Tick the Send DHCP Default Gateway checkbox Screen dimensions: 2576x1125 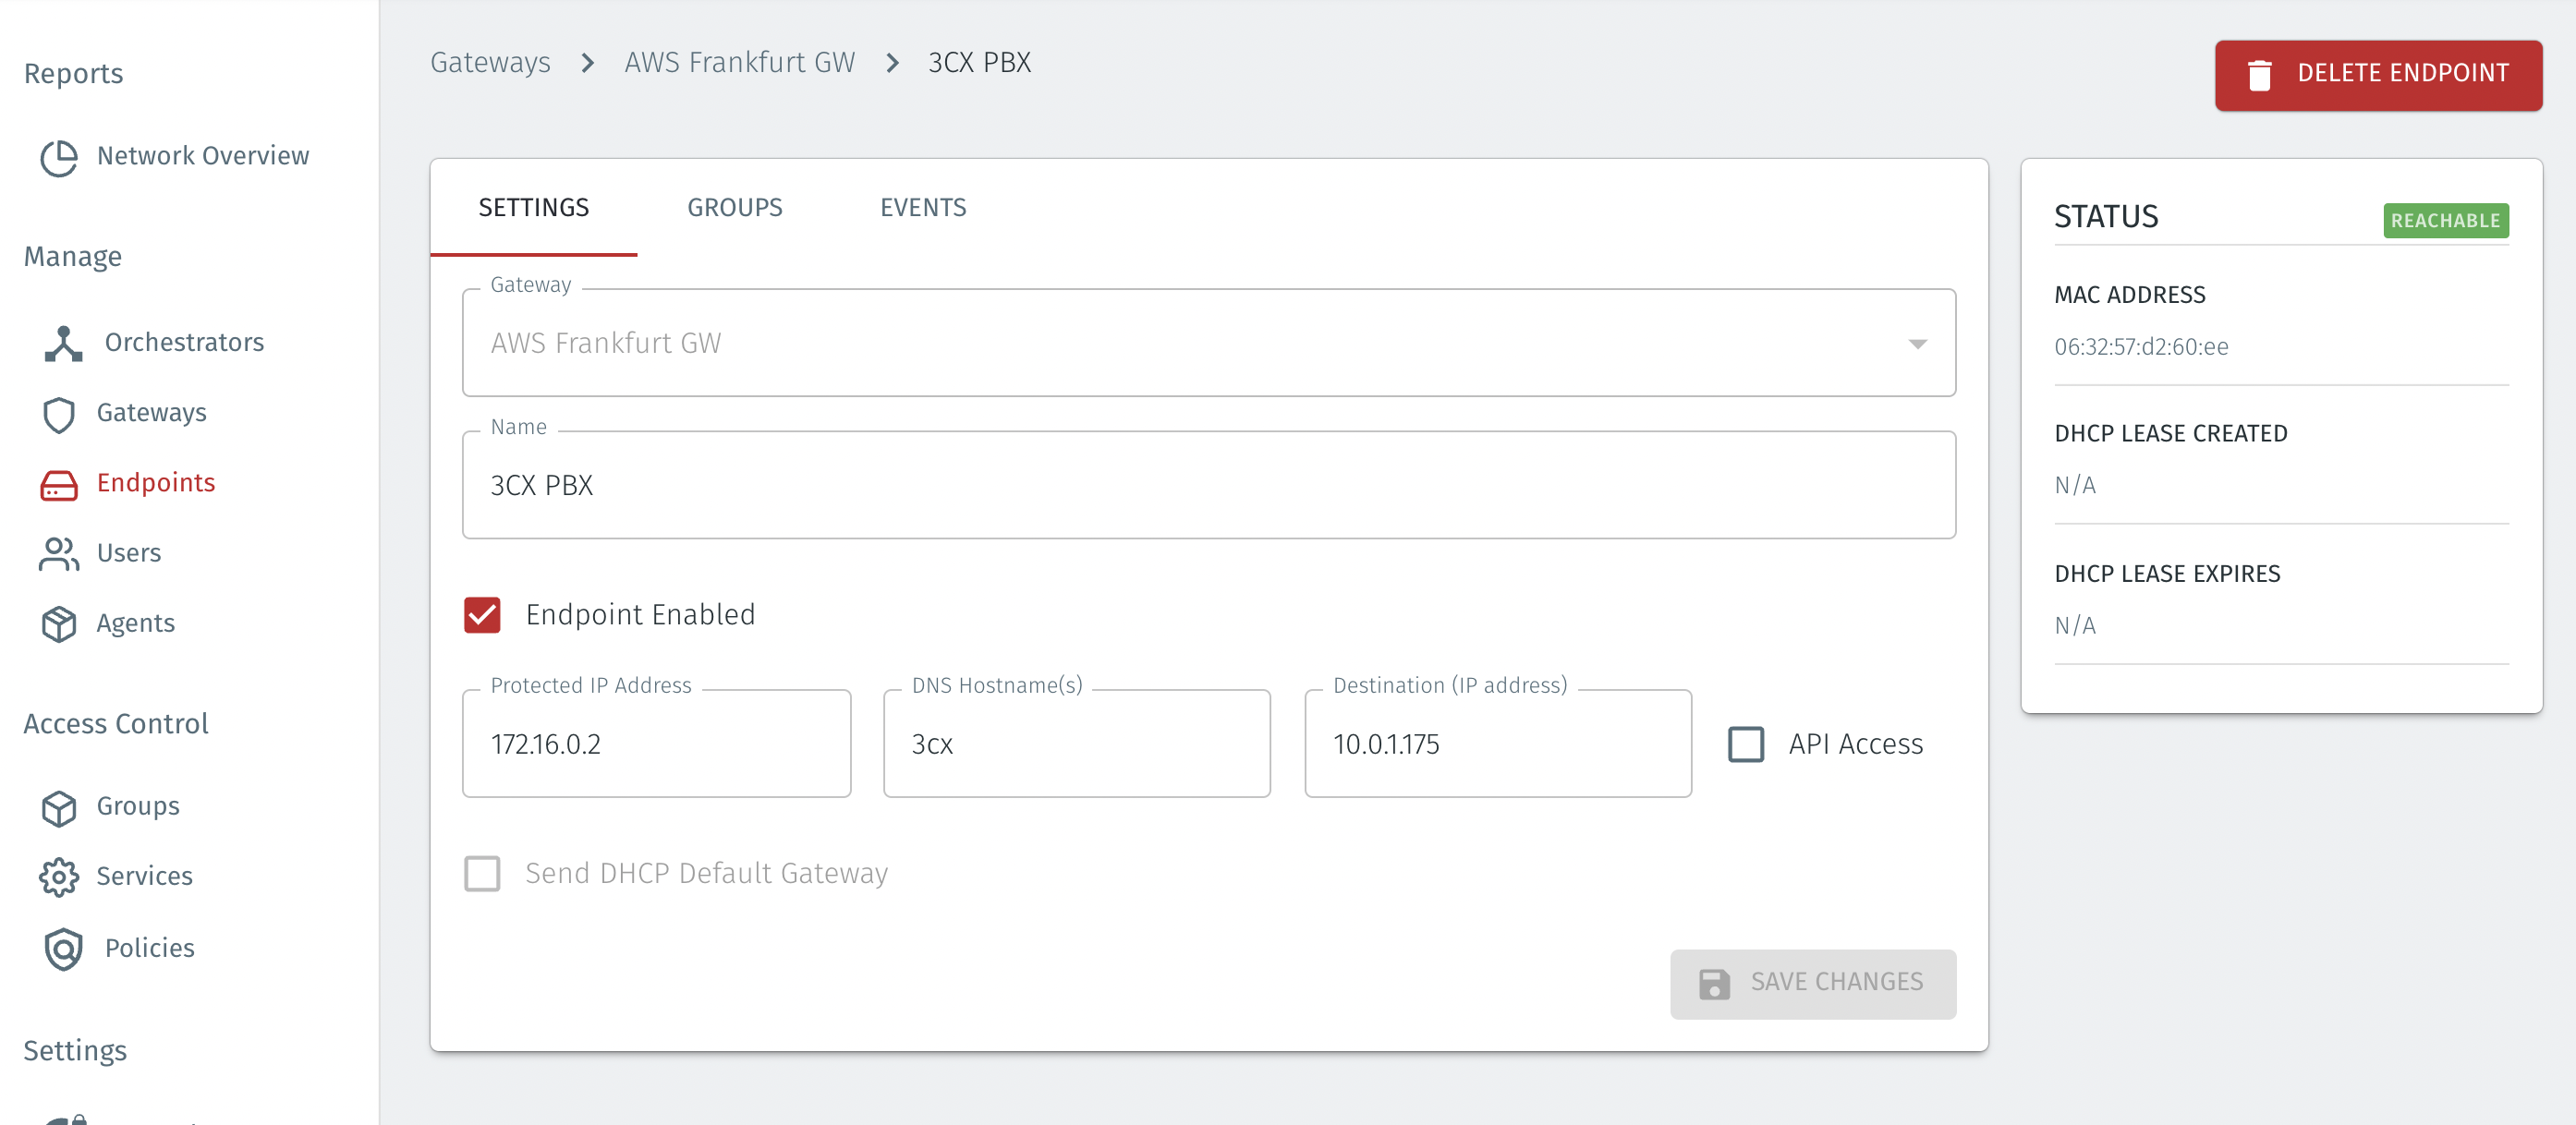coord(482,873)
